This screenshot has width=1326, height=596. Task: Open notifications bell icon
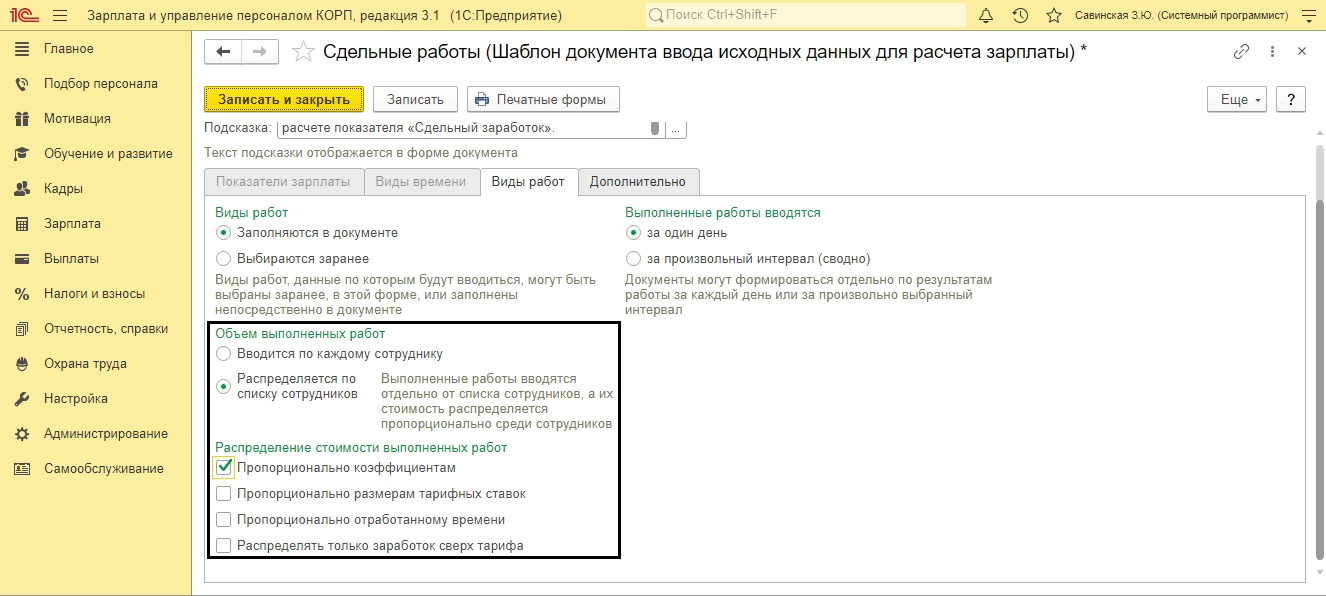click(x=986, y=15)
